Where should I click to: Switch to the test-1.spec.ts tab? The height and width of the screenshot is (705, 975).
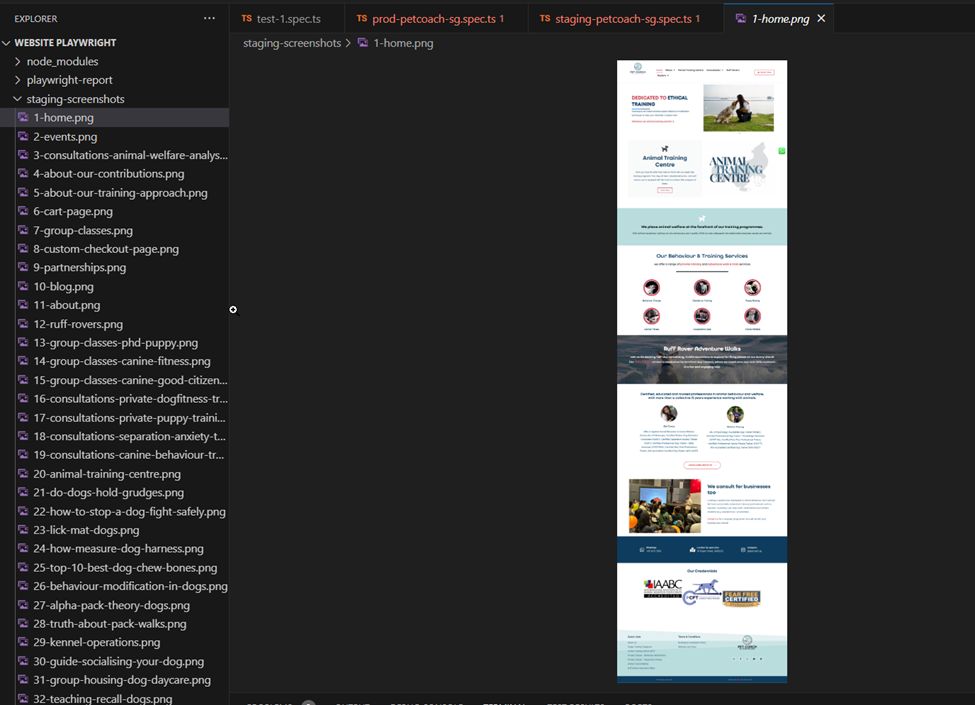[x=287, y=19]
